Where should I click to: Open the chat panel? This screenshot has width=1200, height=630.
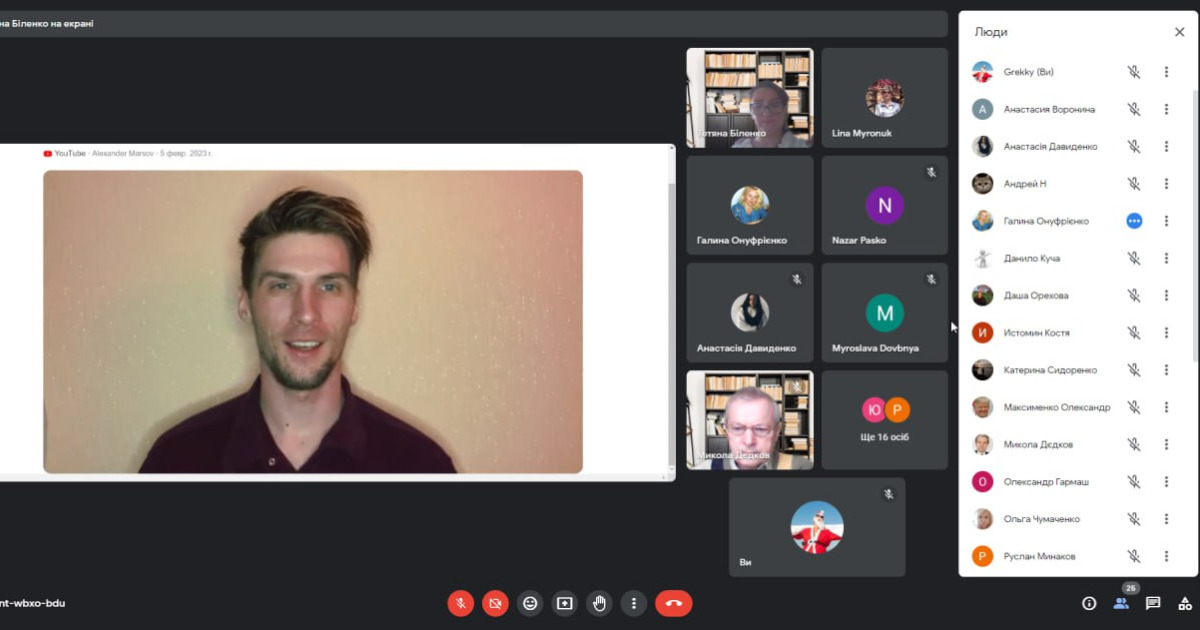1153,603
